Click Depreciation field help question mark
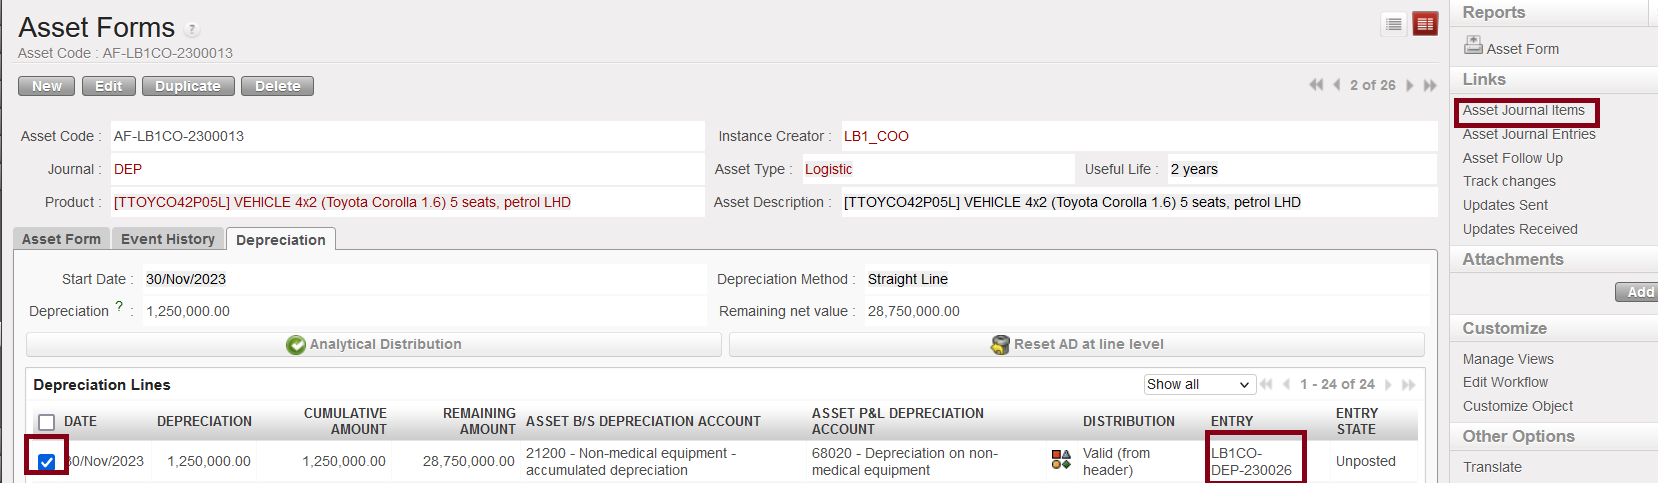The width and height of the screenshot is (1658, 483). pos(119,307)
